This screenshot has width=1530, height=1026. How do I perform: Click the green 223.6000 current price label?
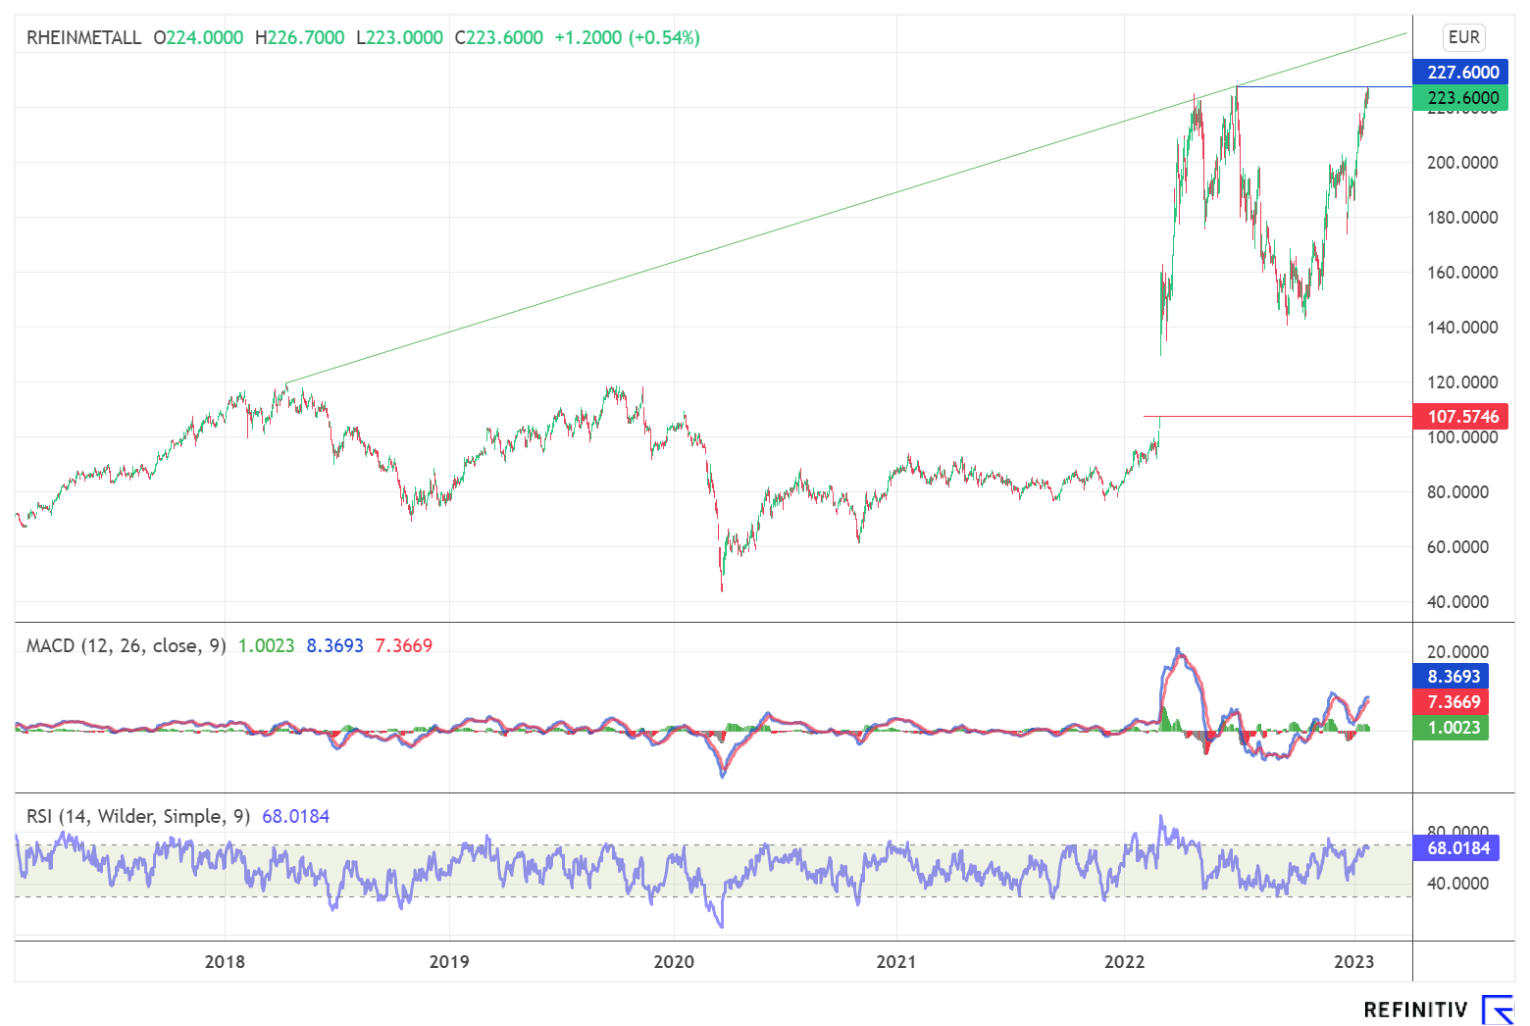click(1462, 98)
